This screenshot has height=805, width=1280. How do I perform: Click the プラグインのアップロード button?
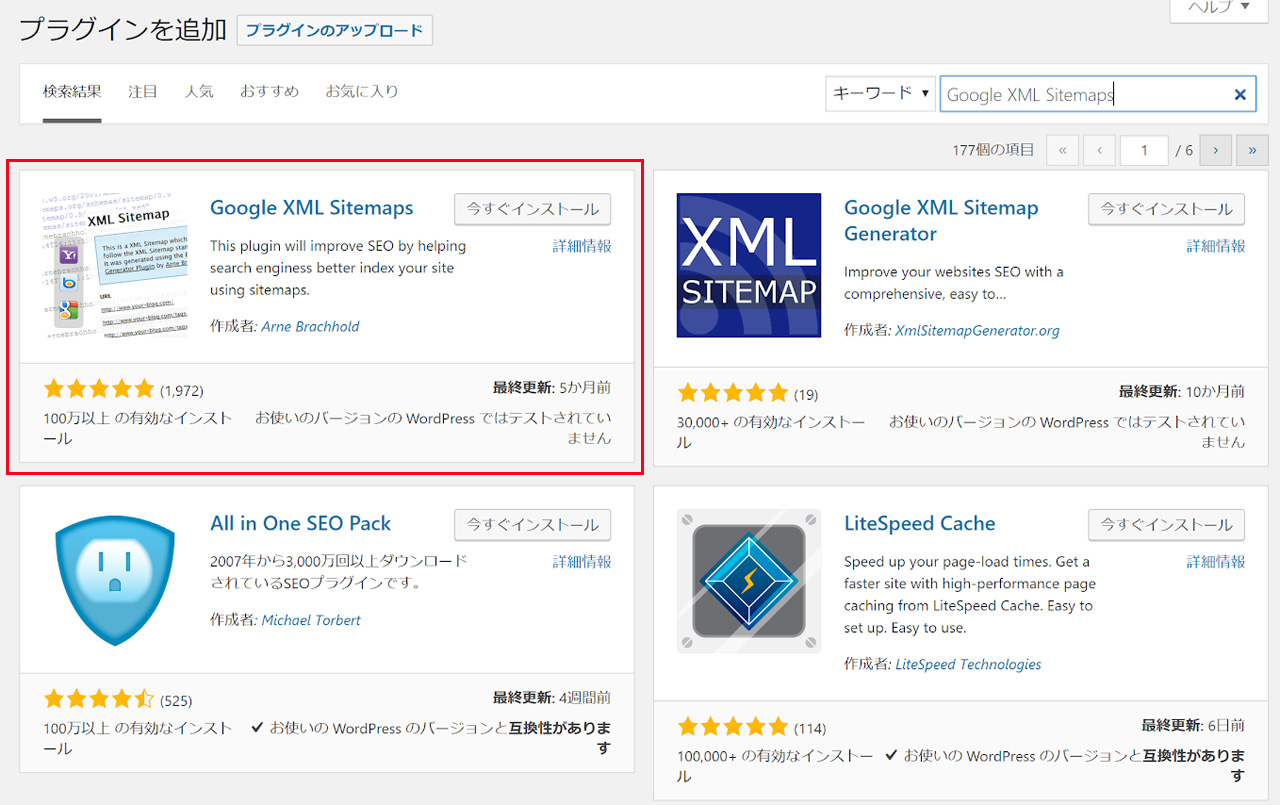pyautogui.click(x=334, y=30)
